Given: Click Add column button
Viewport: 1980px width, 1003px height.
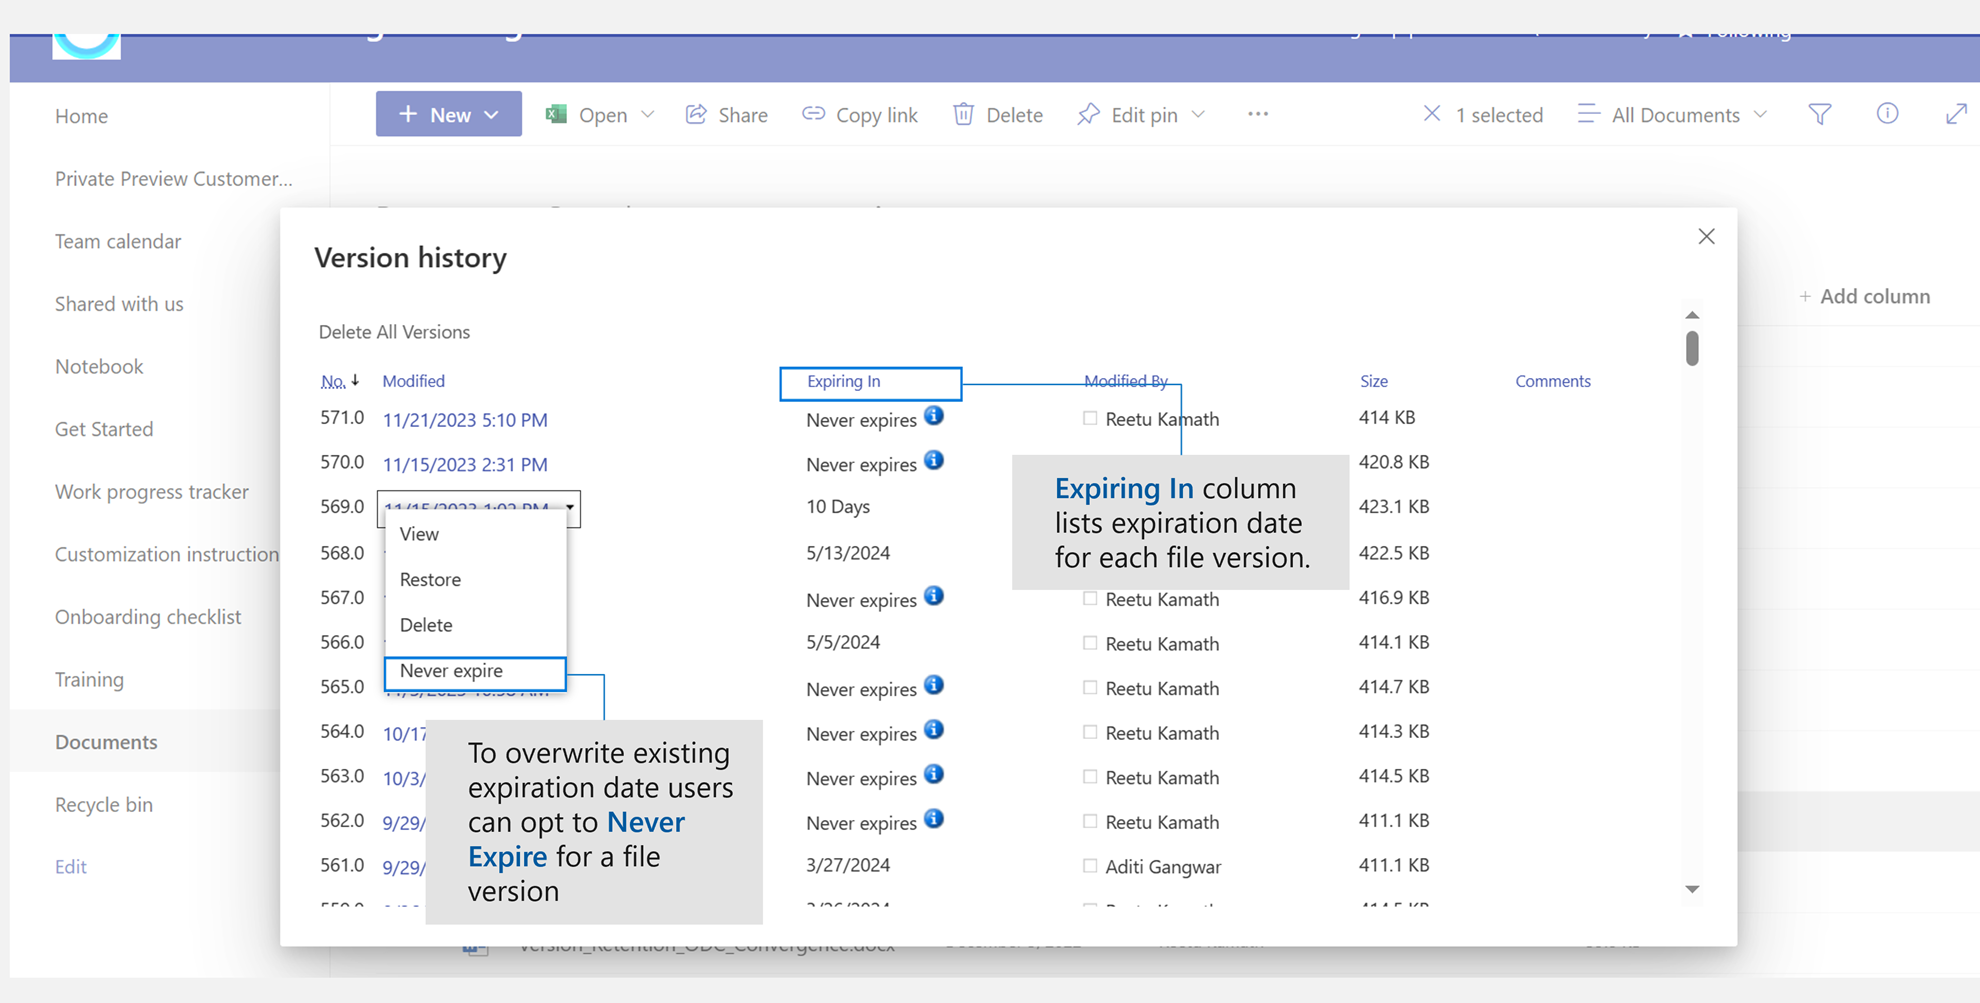Looking at the screenshot, I should [1865, 296].
